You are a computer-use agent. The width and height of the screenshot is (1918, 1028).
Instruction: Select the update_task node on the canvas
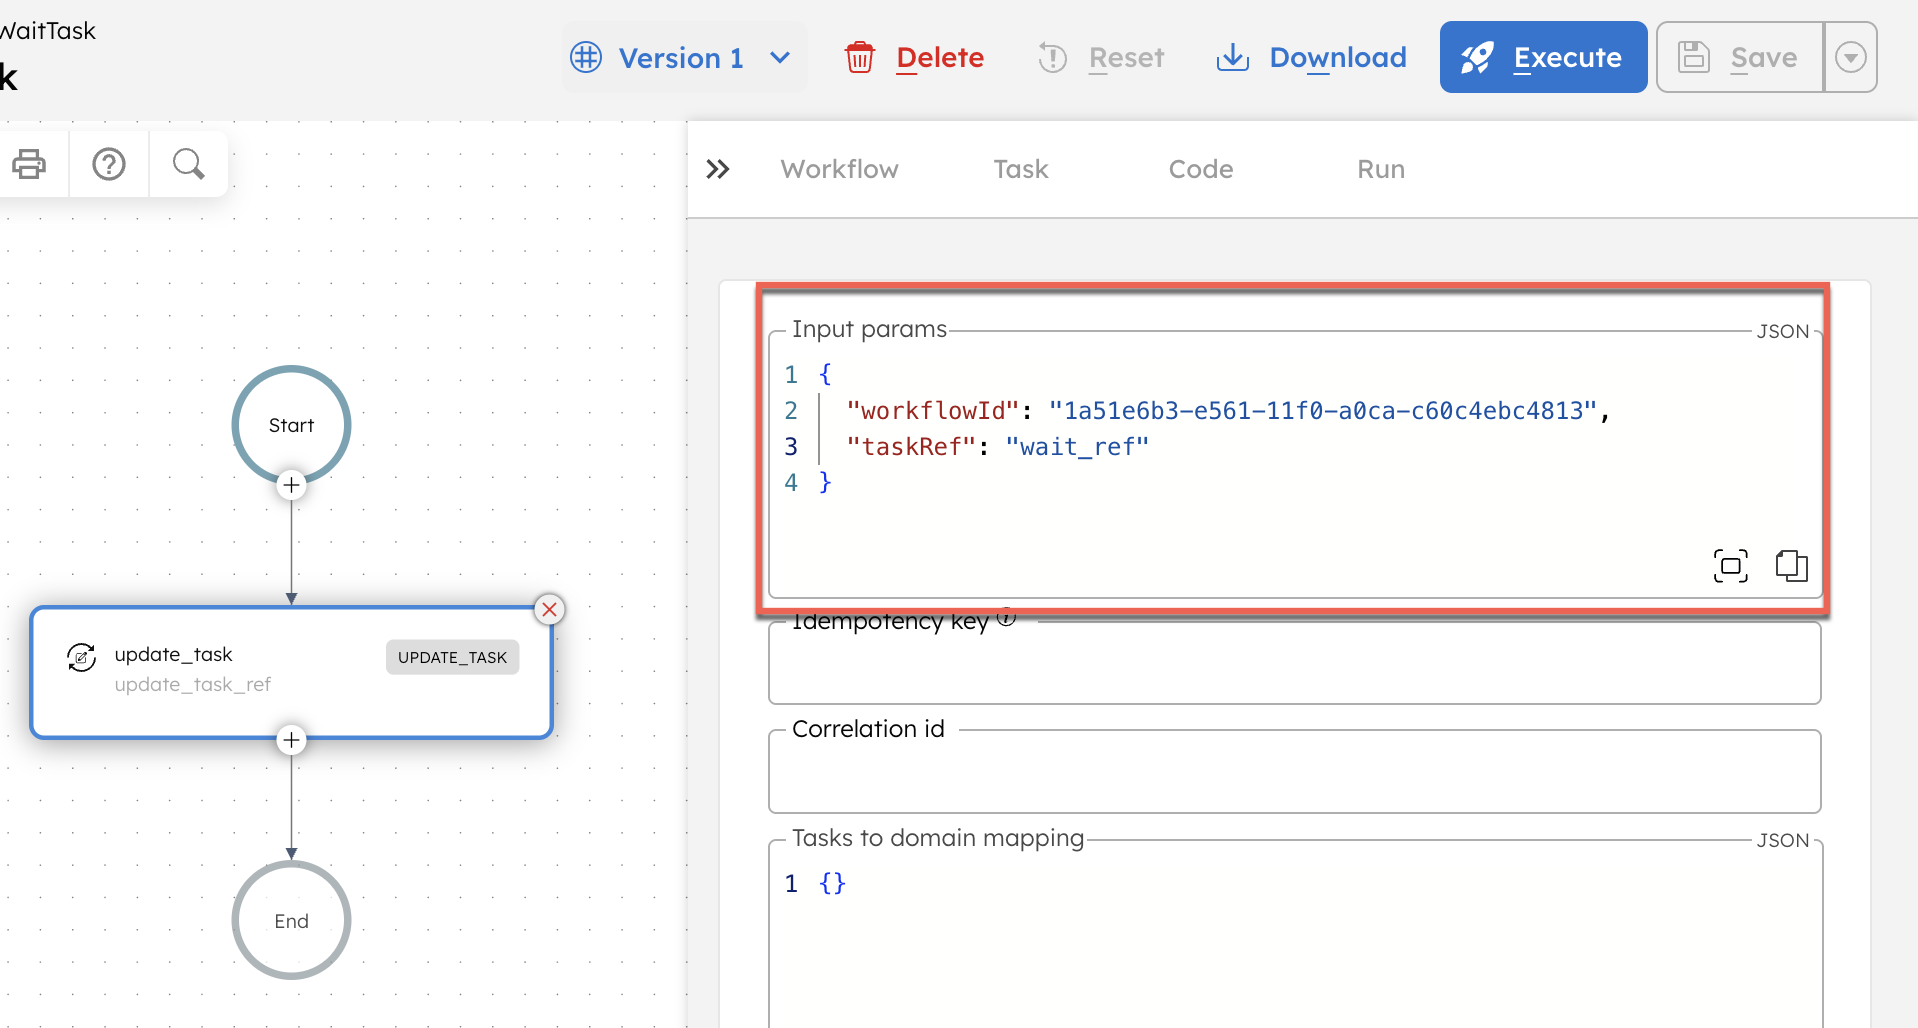(x=290, y=672)
